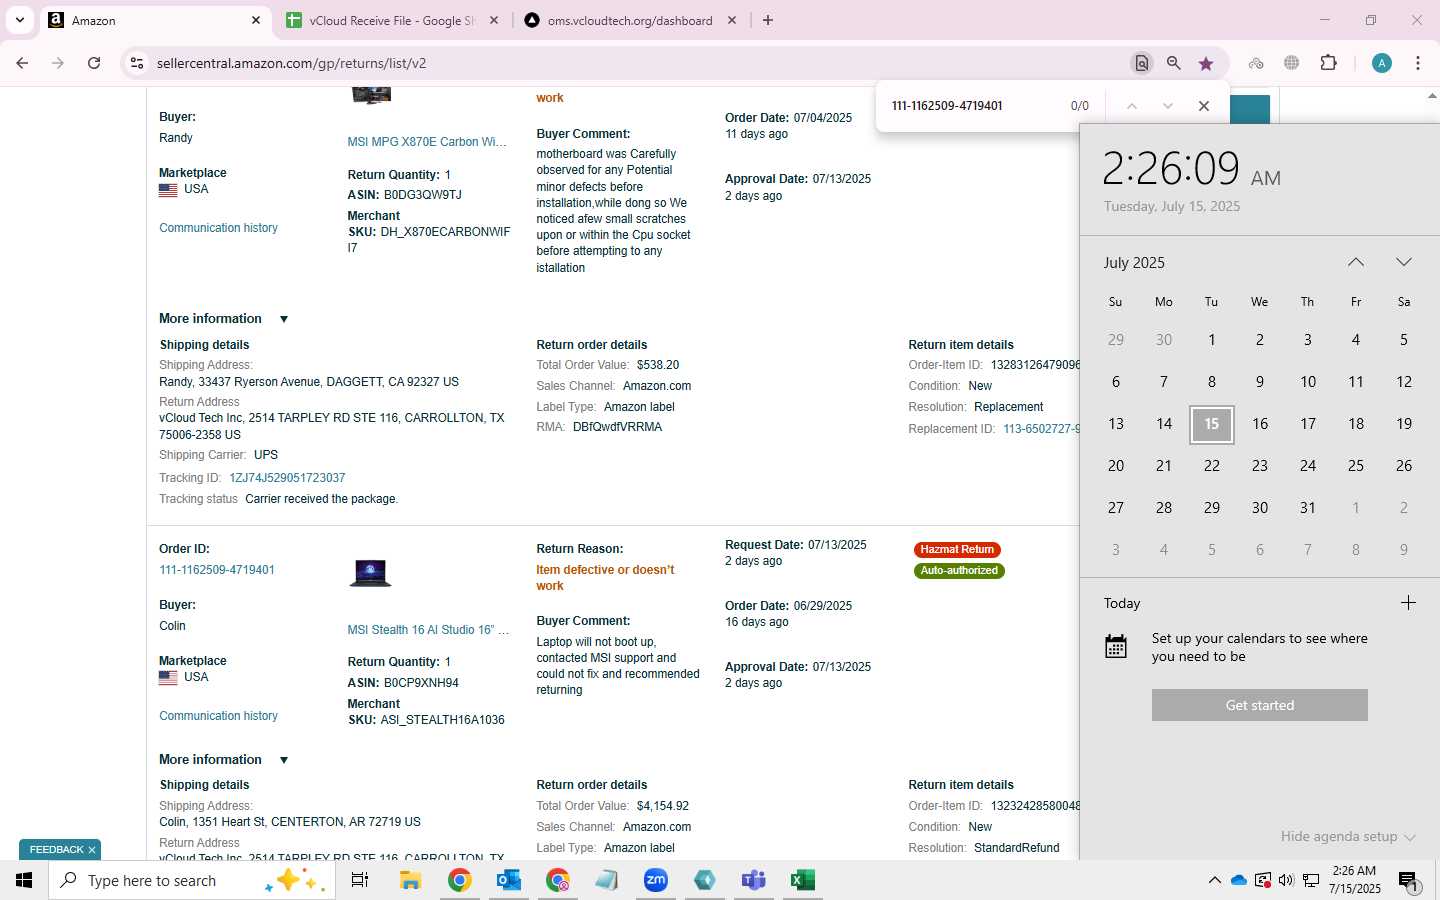Jump to previous find result arrow

click(x=1132, y=106)
